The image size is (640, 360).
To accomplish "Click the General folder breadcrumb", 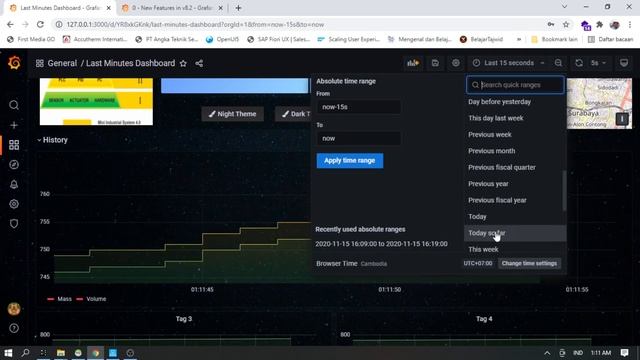I will [62, 63].
